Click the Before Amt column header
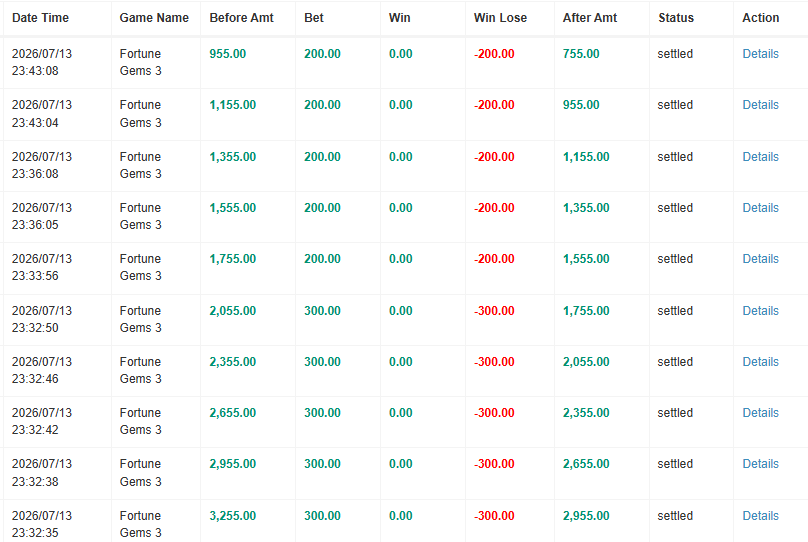The width and height of the screenshot is (808, 542). tap(241, 18)
